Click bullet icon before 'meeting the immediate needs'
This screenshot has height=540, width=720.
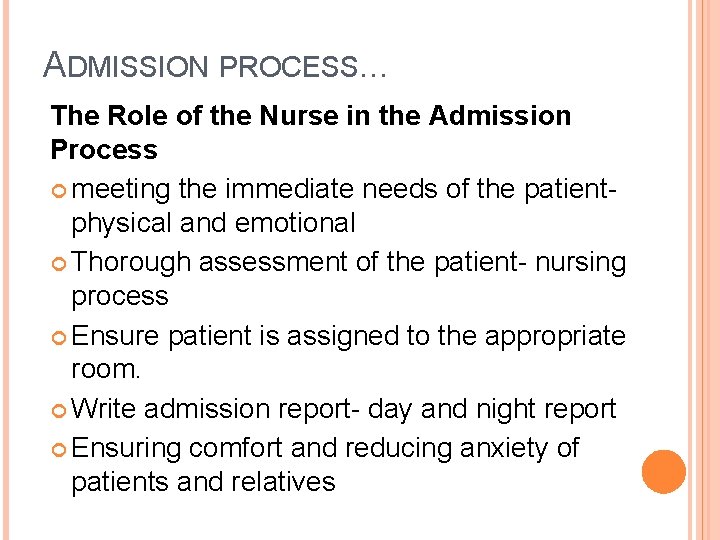coord(59,191)
